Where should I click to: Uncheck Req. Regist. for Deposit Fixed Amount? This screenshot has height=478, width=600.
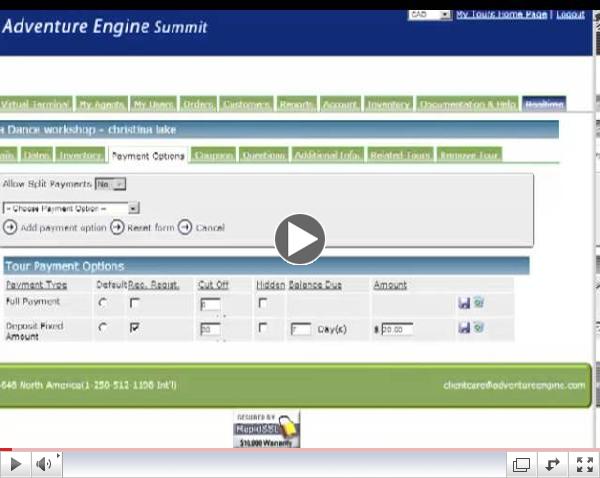point(134,328)
